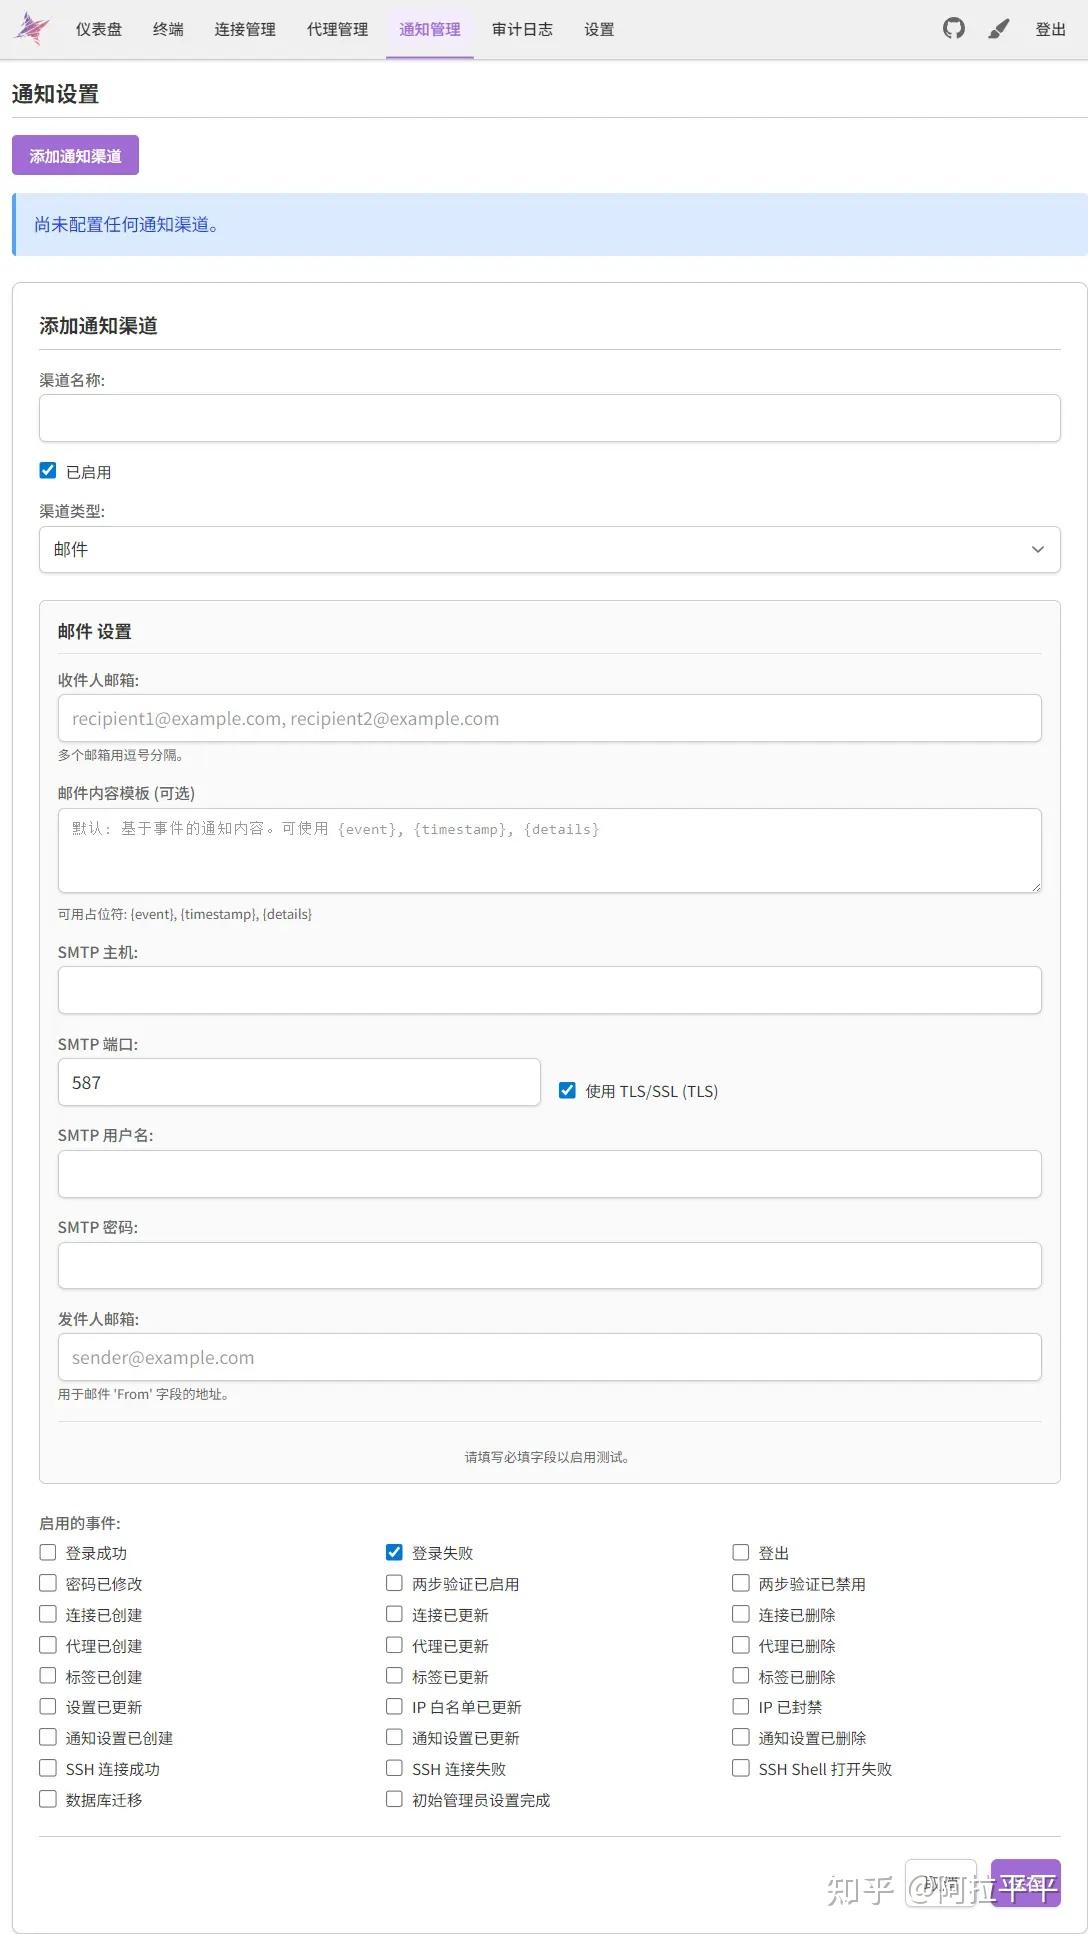Enable the 初始管理员设置完成 checkbox
1088x1934 pixels.
(x=394, y=1799)
